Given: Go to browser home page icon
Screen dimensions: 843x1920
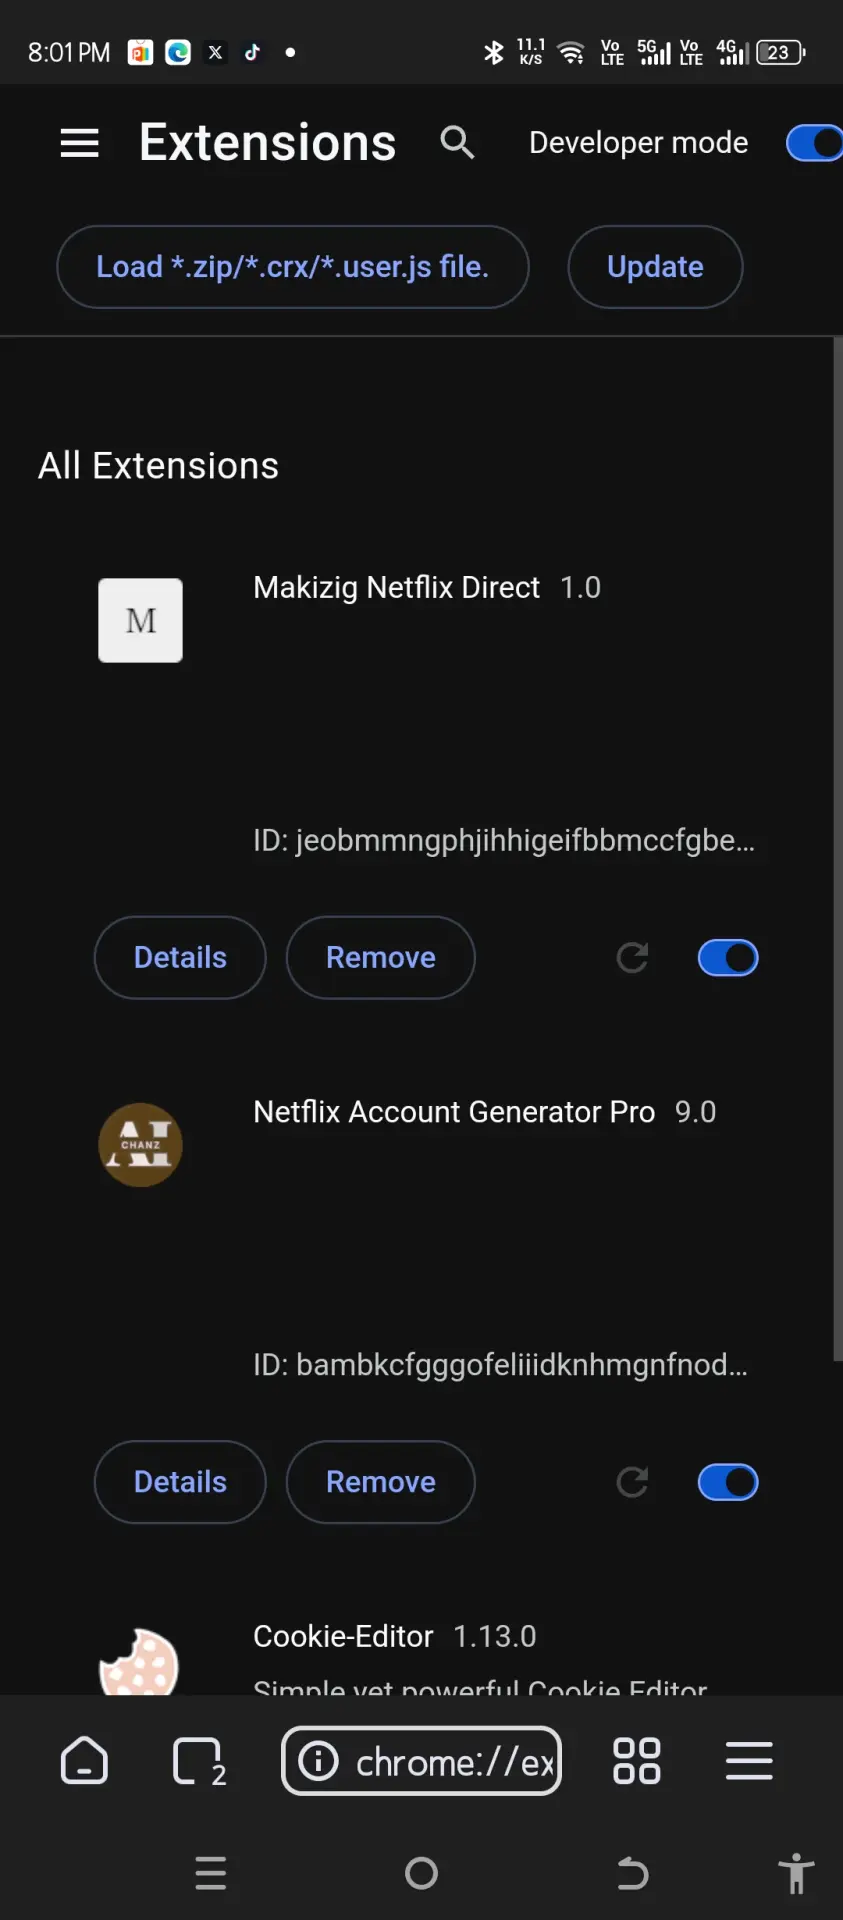Looking at the screenshot, I should (84, 1760).
